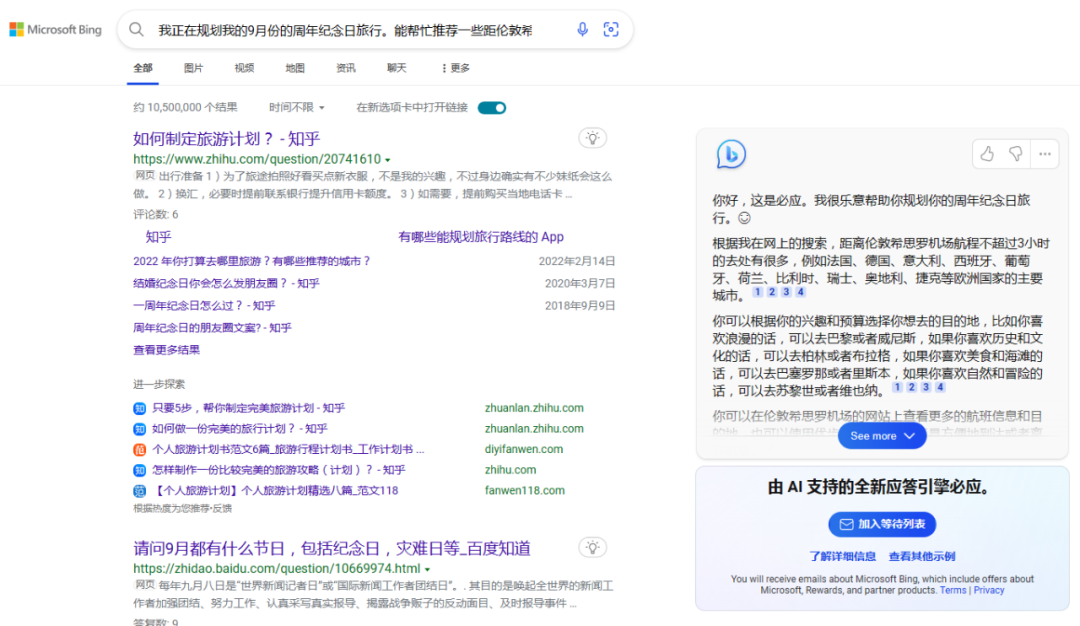The image size is (1080, 626).
Task: Open 一周年纪念日怎么过 link
Action: point(204,306)
